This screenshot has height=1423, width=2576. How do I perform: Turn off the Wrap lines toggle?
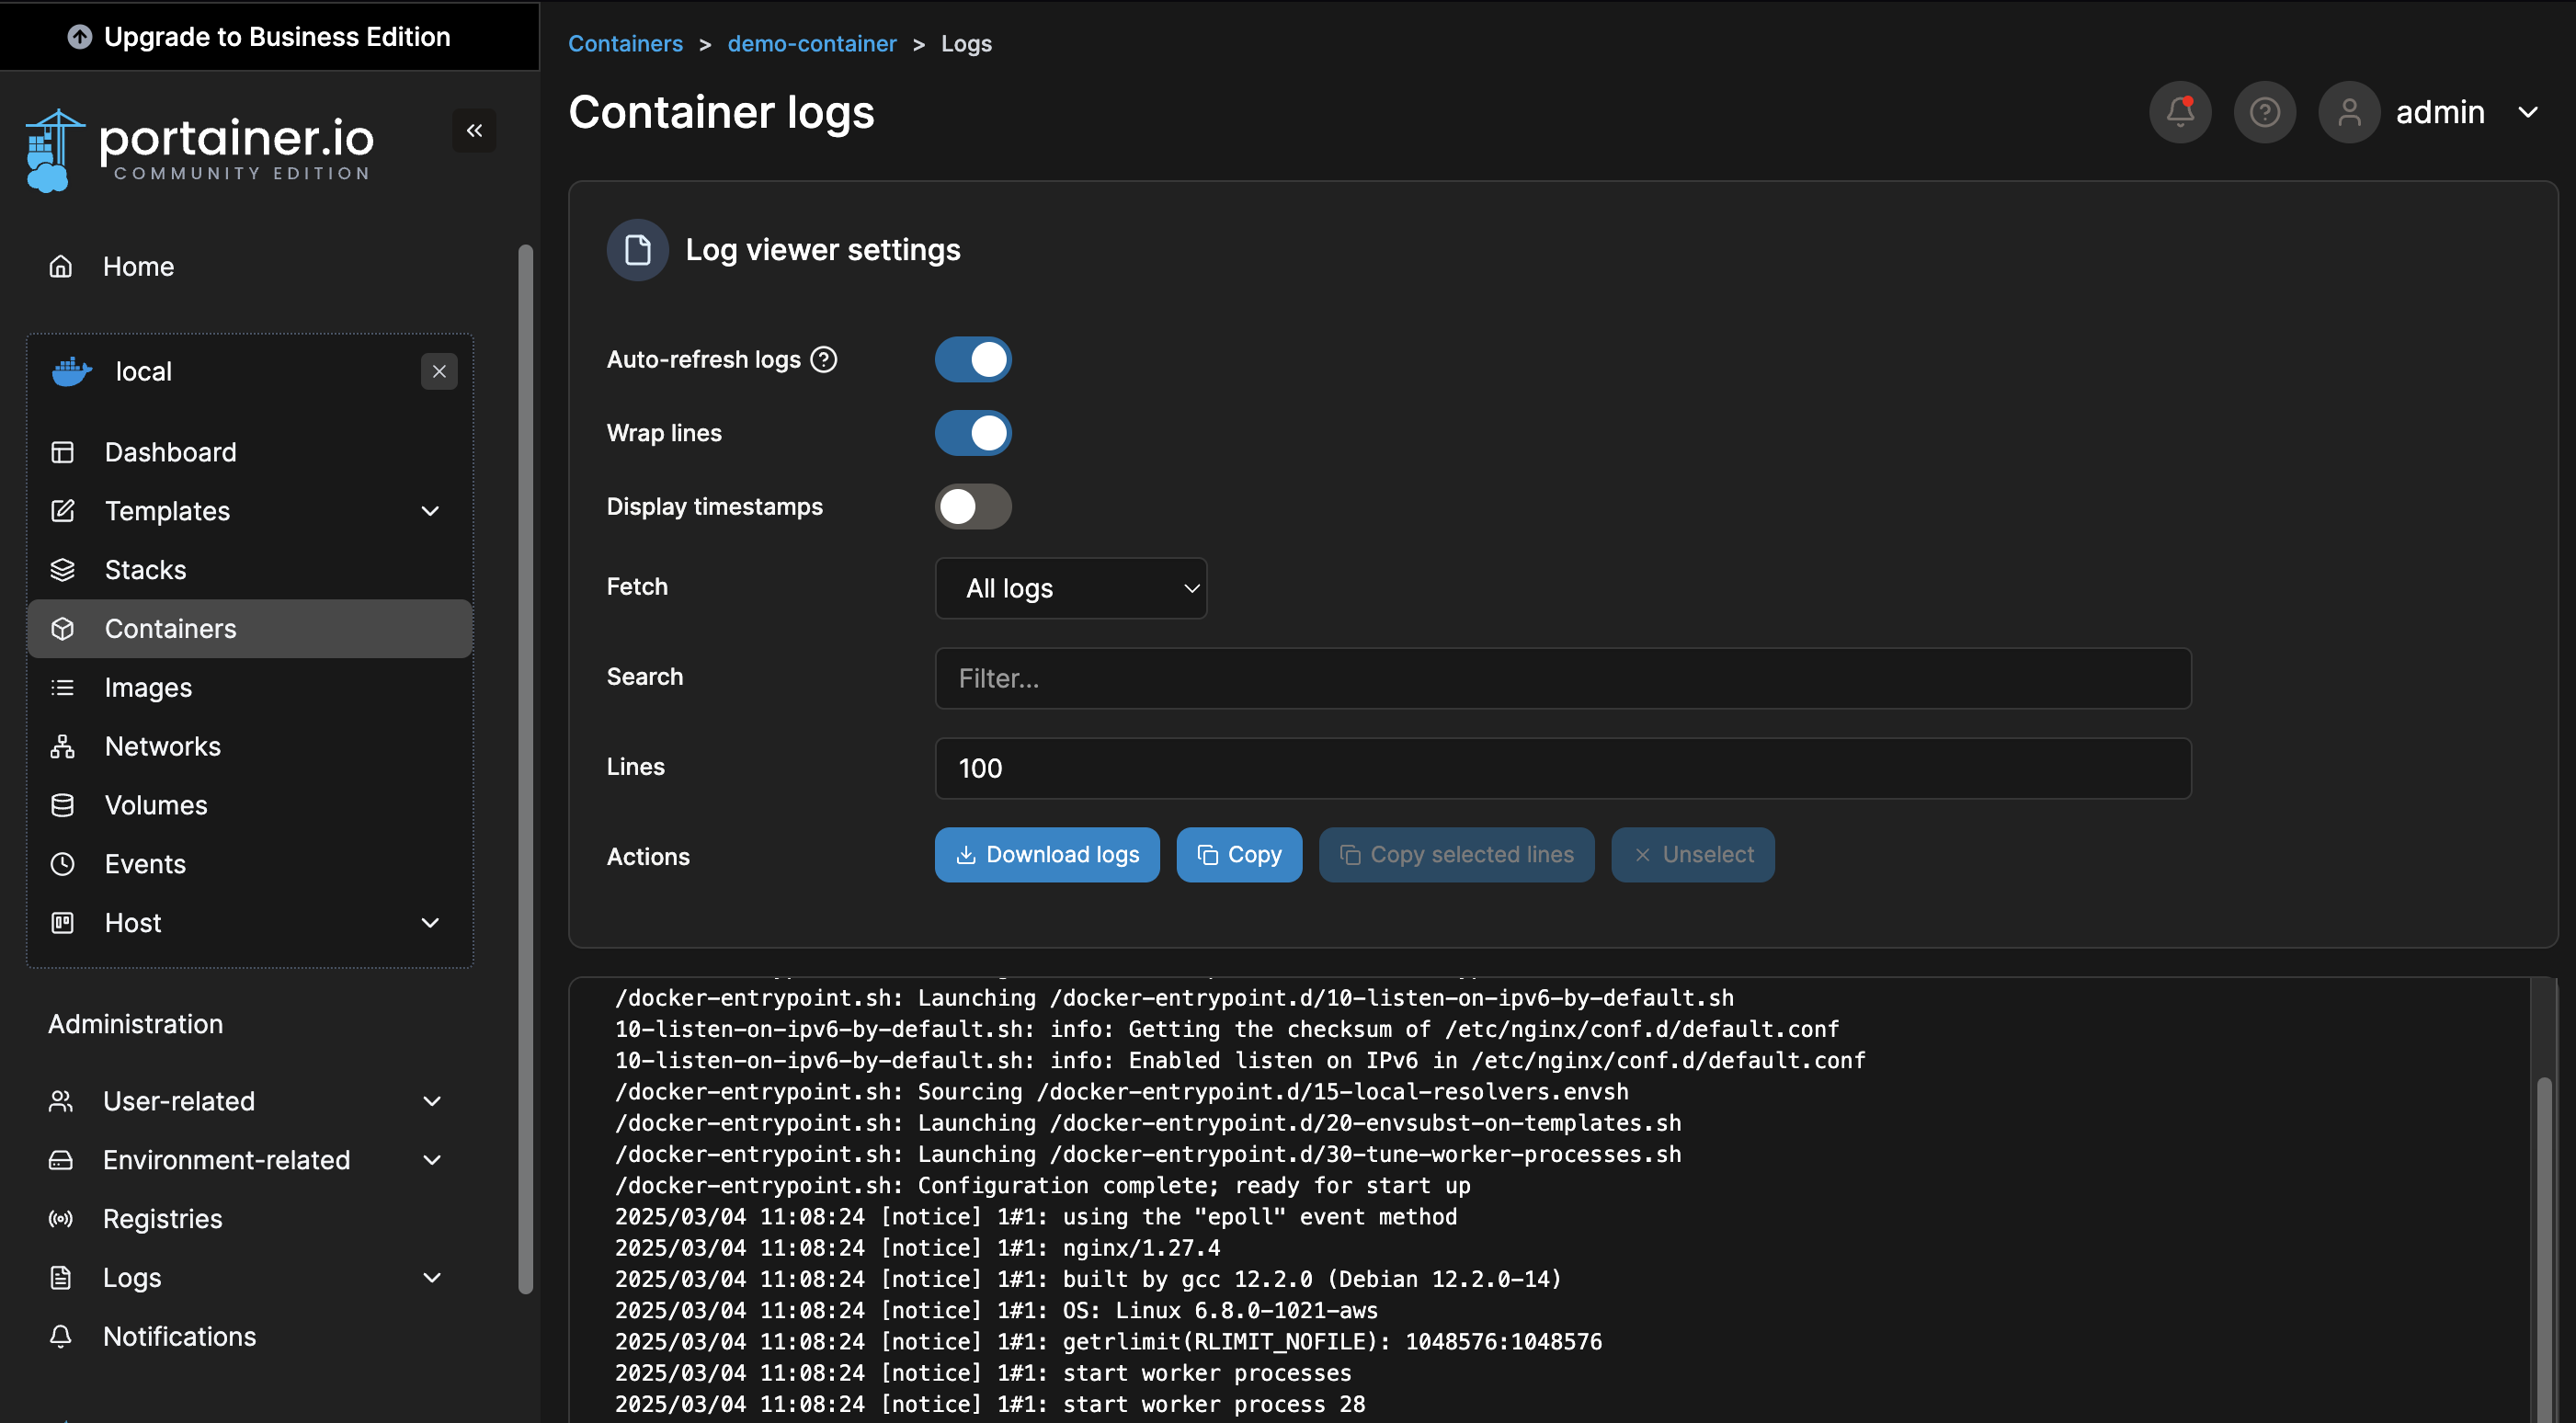(973, 434)
